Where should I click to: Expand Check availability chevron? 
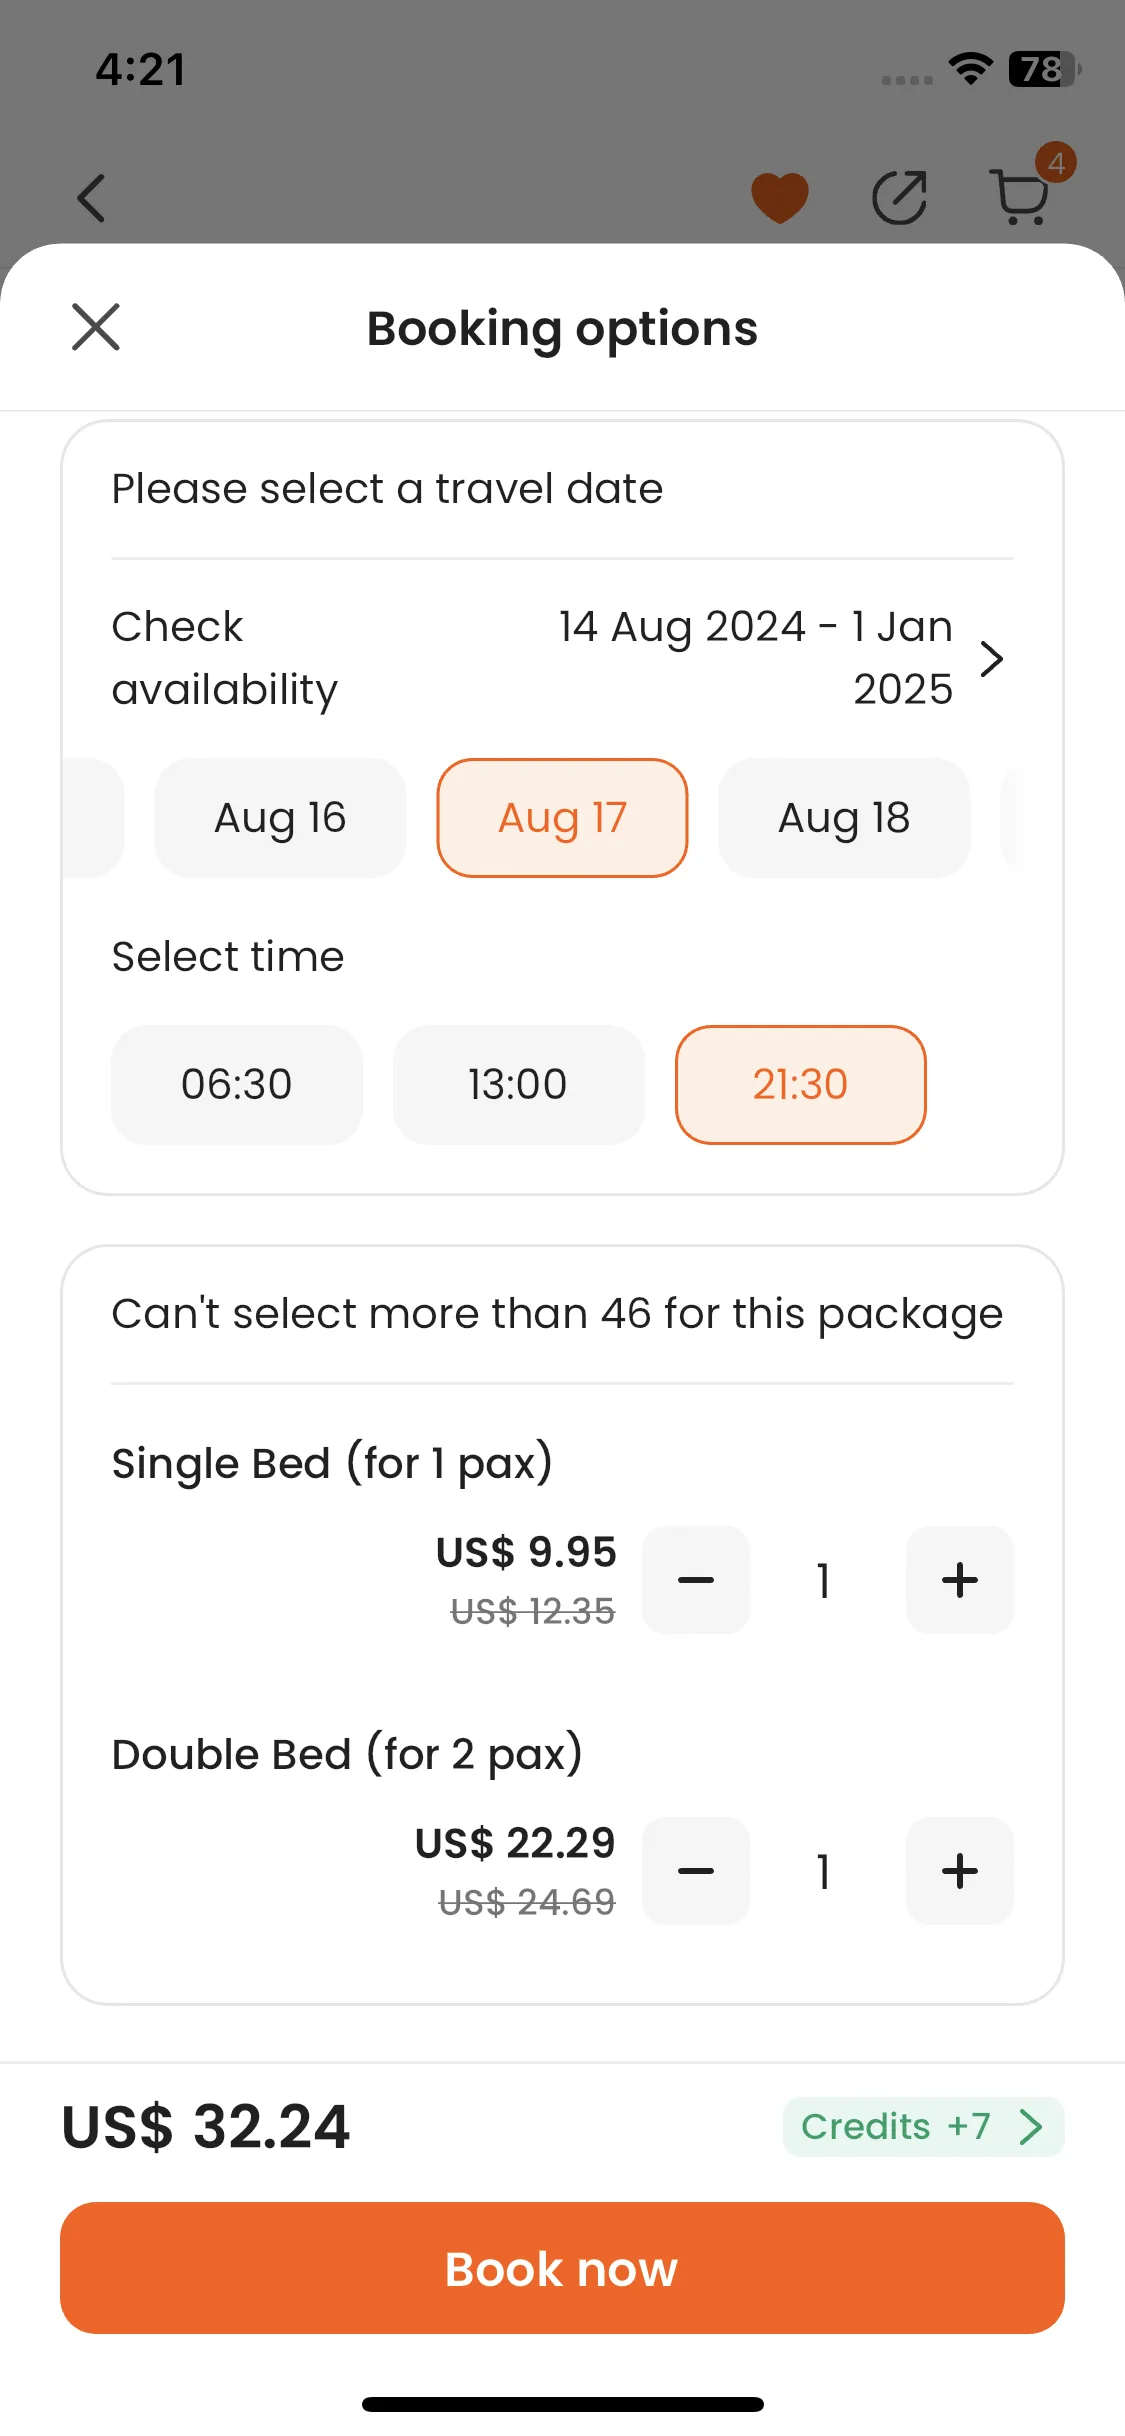click(991, 658)
